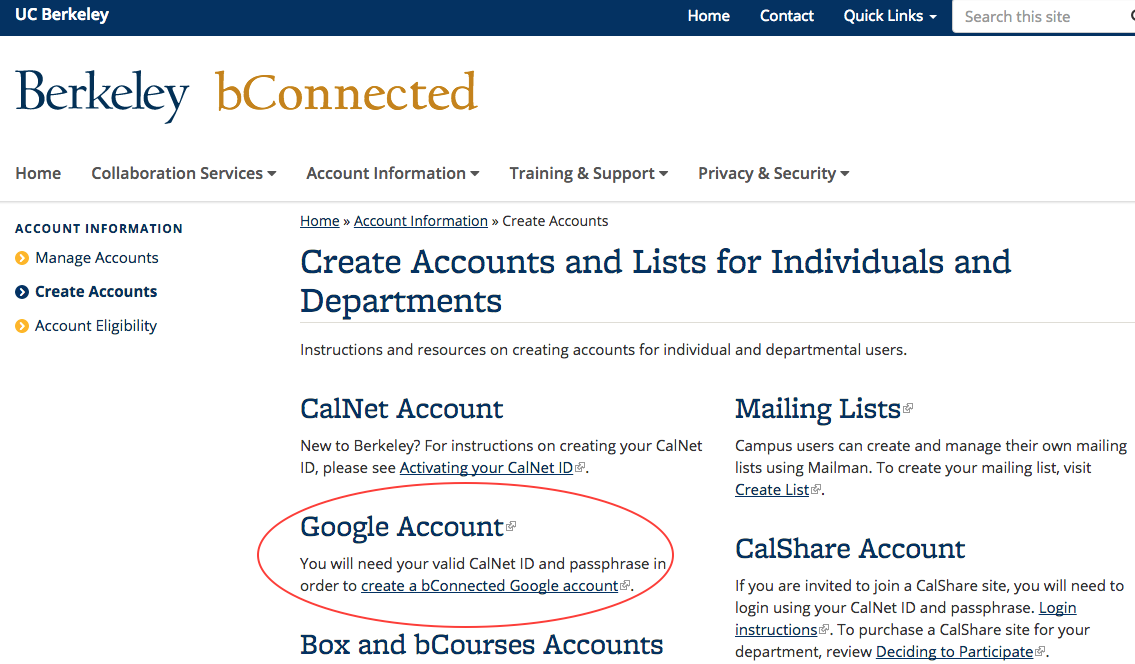
Task: Click Account Information in the breadcrumb
Action: point(420,221)
